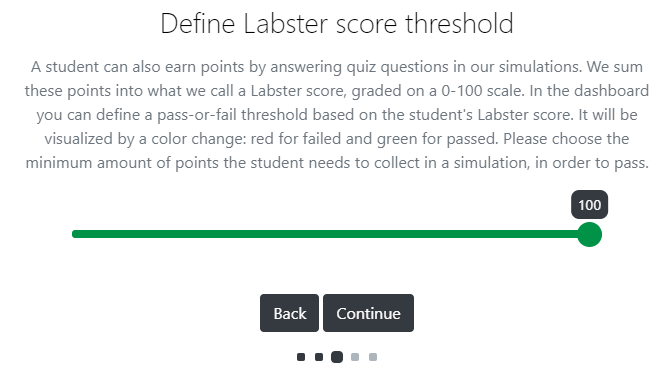The image size is (665, 372).
Task: Click the phrase green for passed
Action: pos(437,139)
